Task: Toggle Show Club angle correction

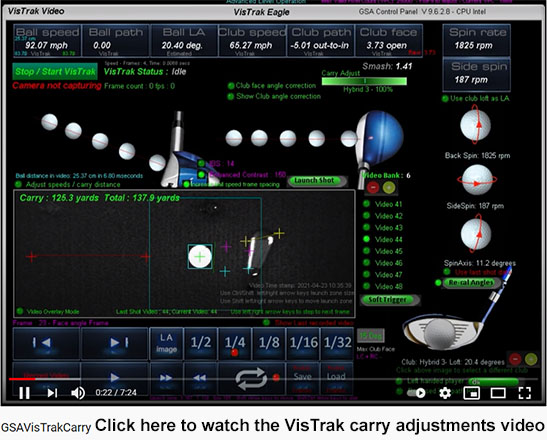Action: click(231, 97)
